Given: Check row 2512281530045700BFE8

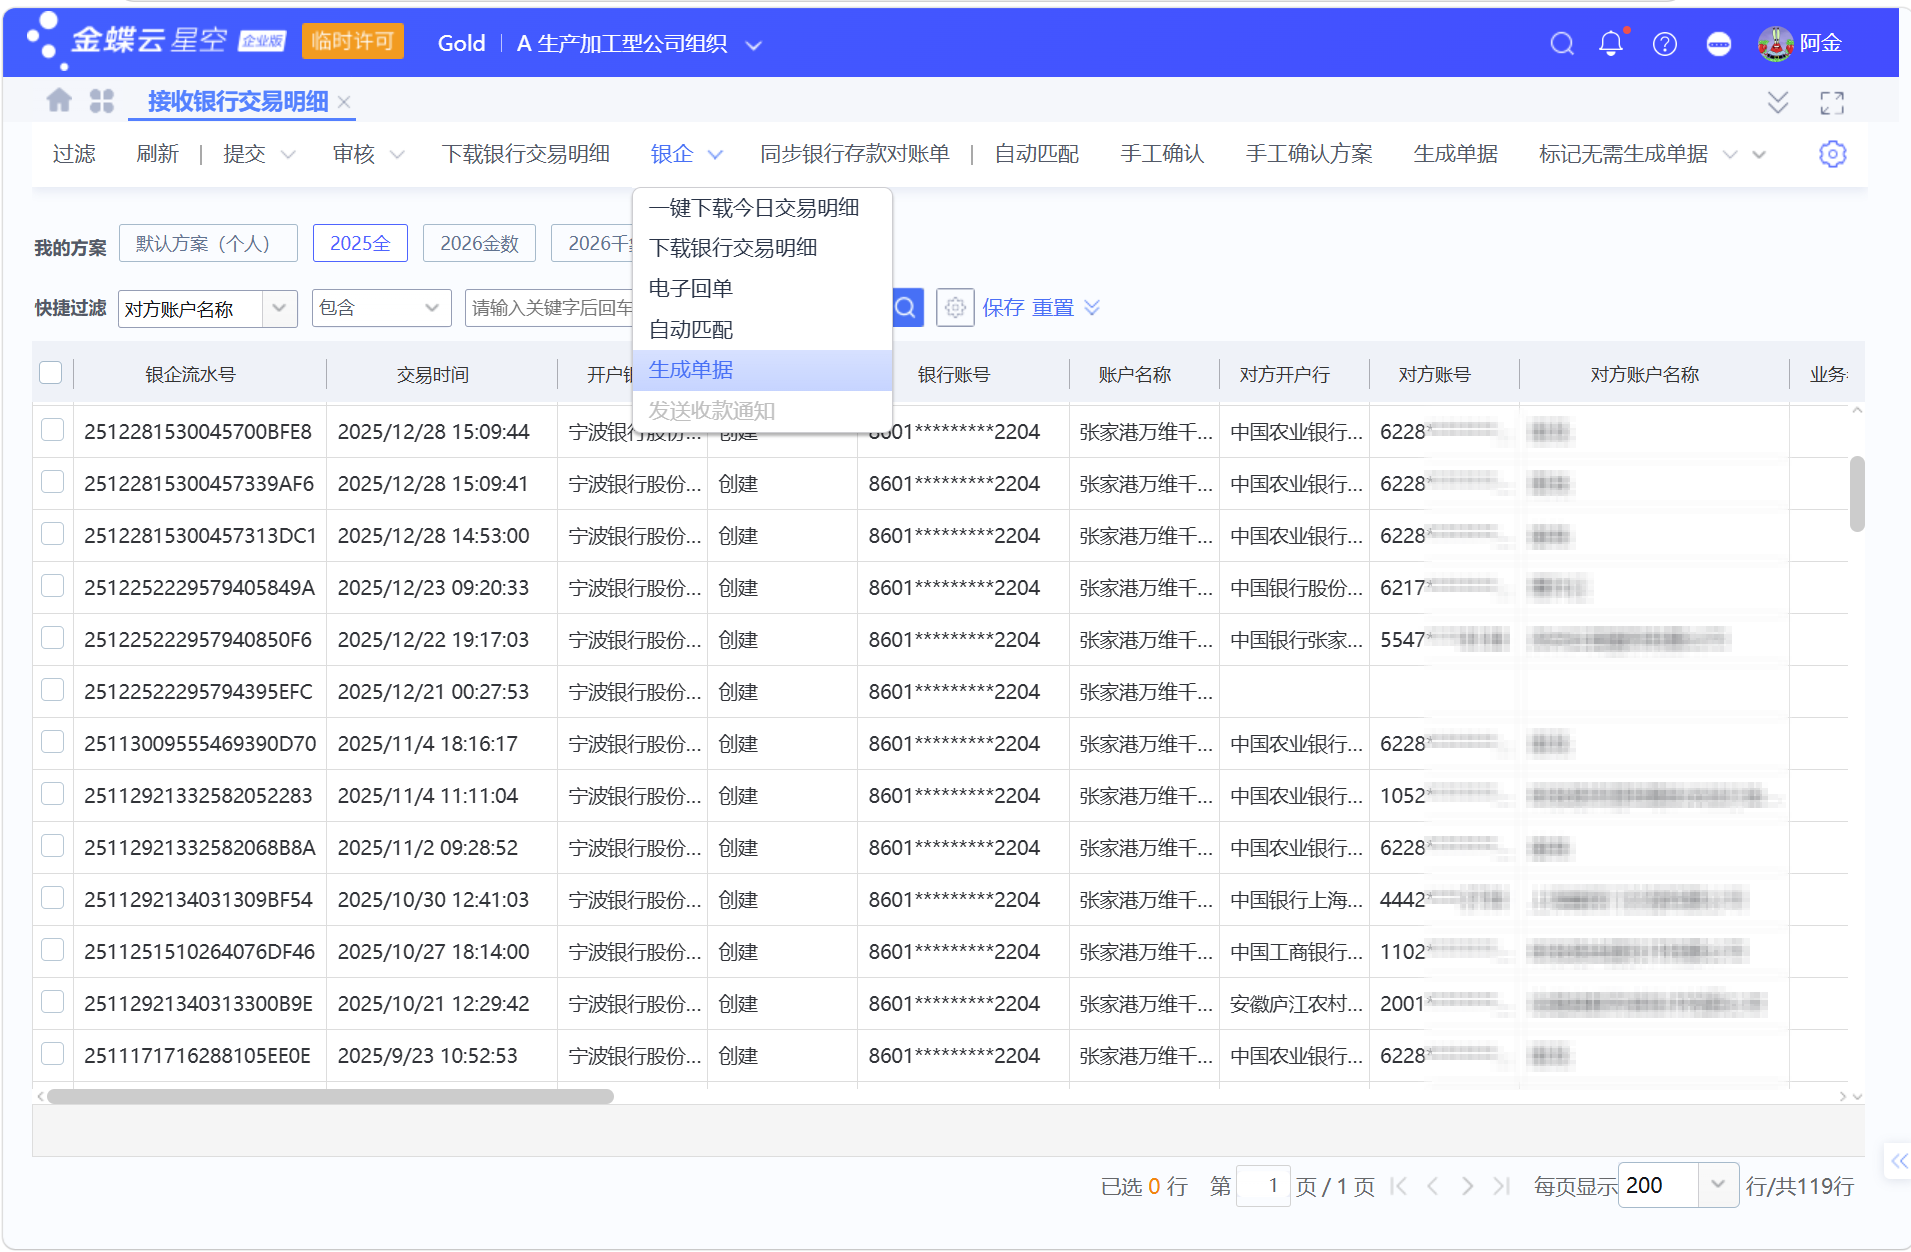Looking at the screenshot, I should coord(52,430).
